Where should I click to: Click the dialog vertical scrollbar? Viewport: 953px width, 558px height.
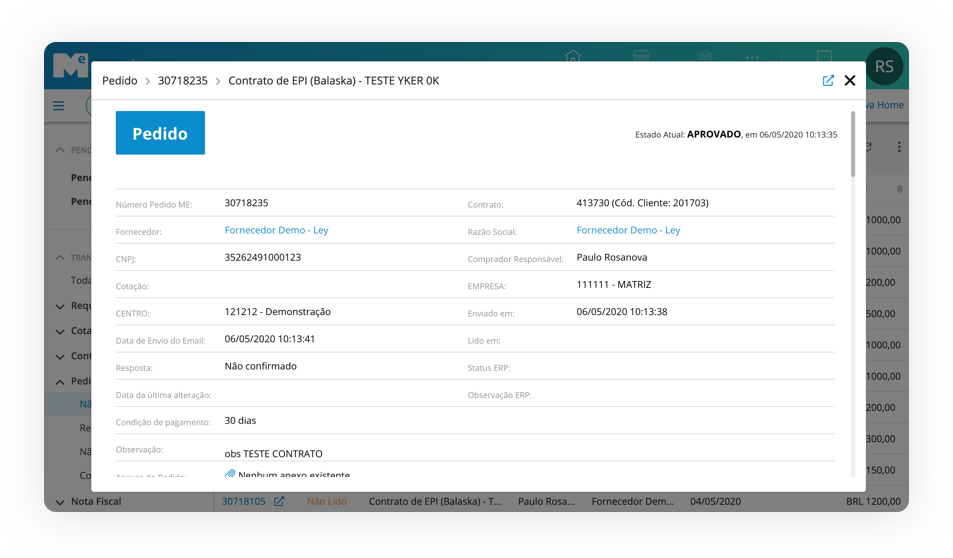(853, 144)
